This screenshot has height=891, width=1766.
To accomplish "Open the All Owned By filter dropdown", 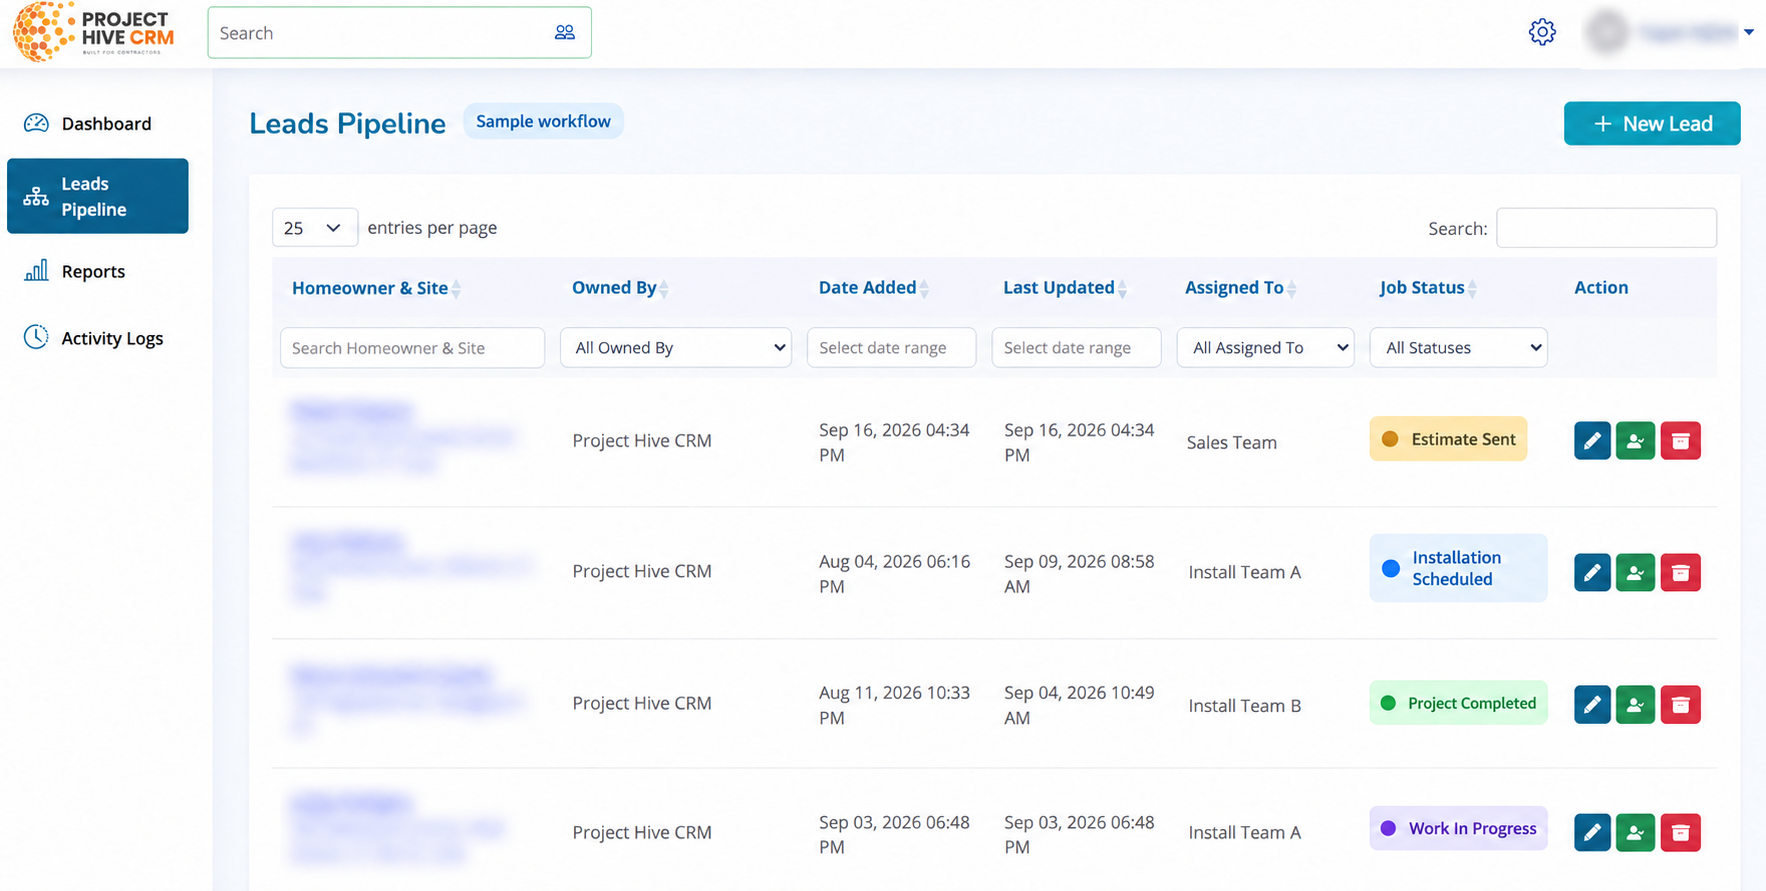I will (x=676, y=348).
